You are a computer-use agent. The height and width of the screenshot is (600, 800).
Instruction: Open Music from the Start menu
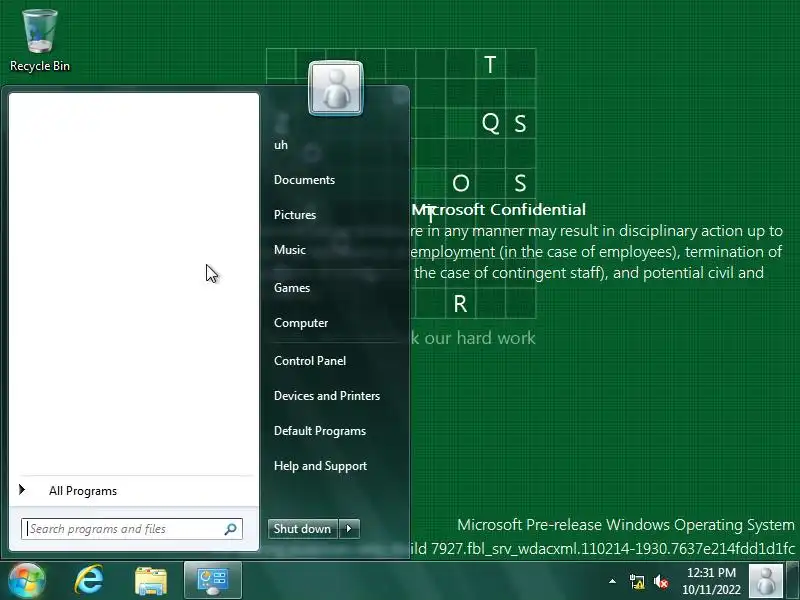click(290, 250)
